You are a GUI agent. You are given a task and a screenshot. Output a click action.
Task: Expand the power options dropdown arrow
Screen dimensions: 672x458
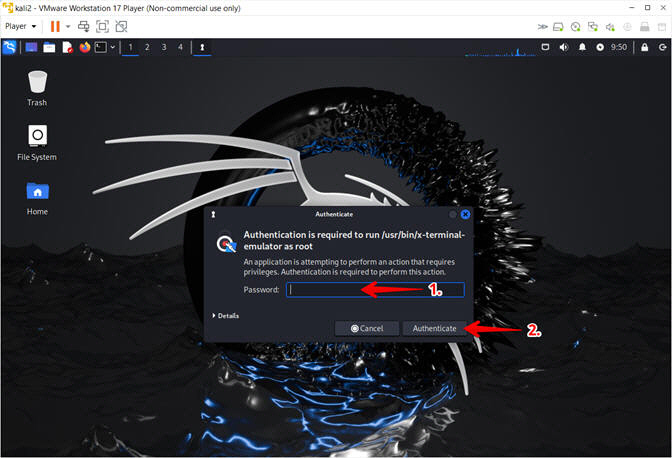point(68,27)
